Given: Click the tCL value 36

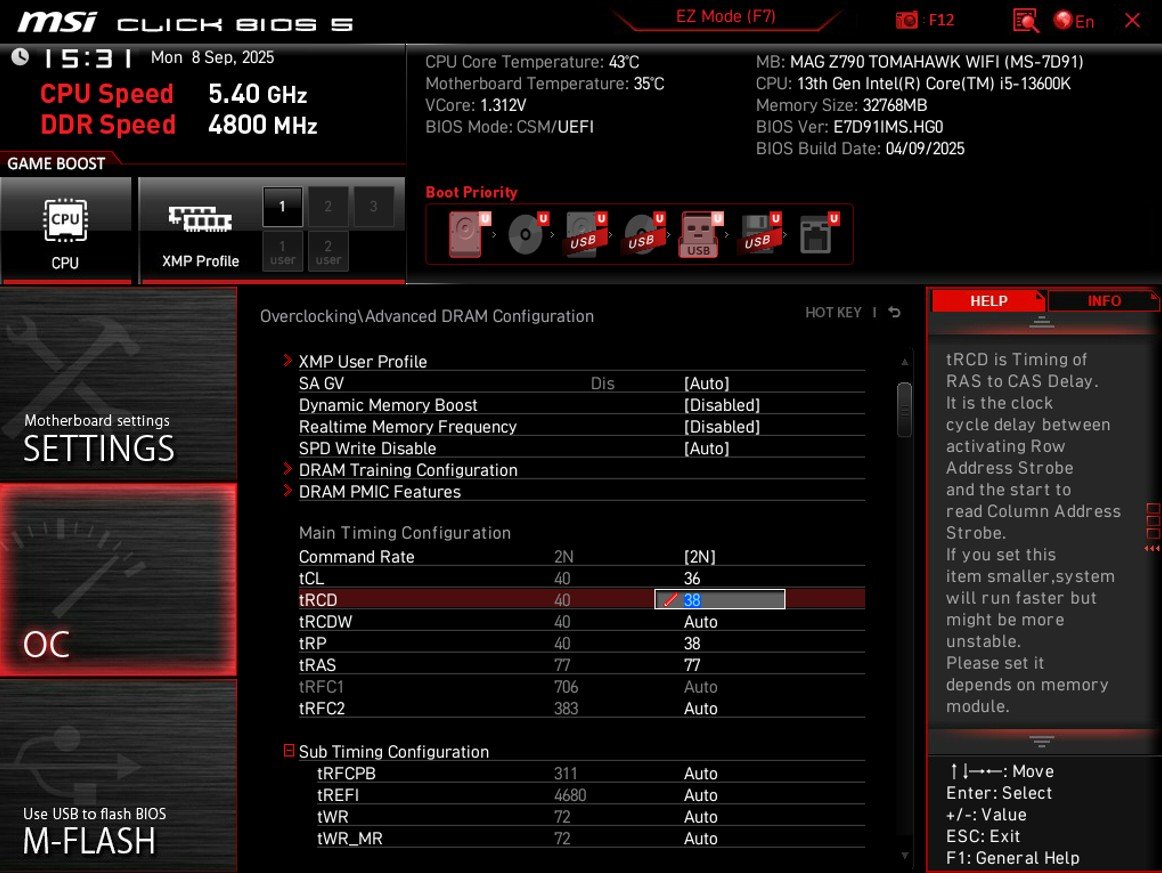Looking at the screenshot, I should (x=692, y=578).
